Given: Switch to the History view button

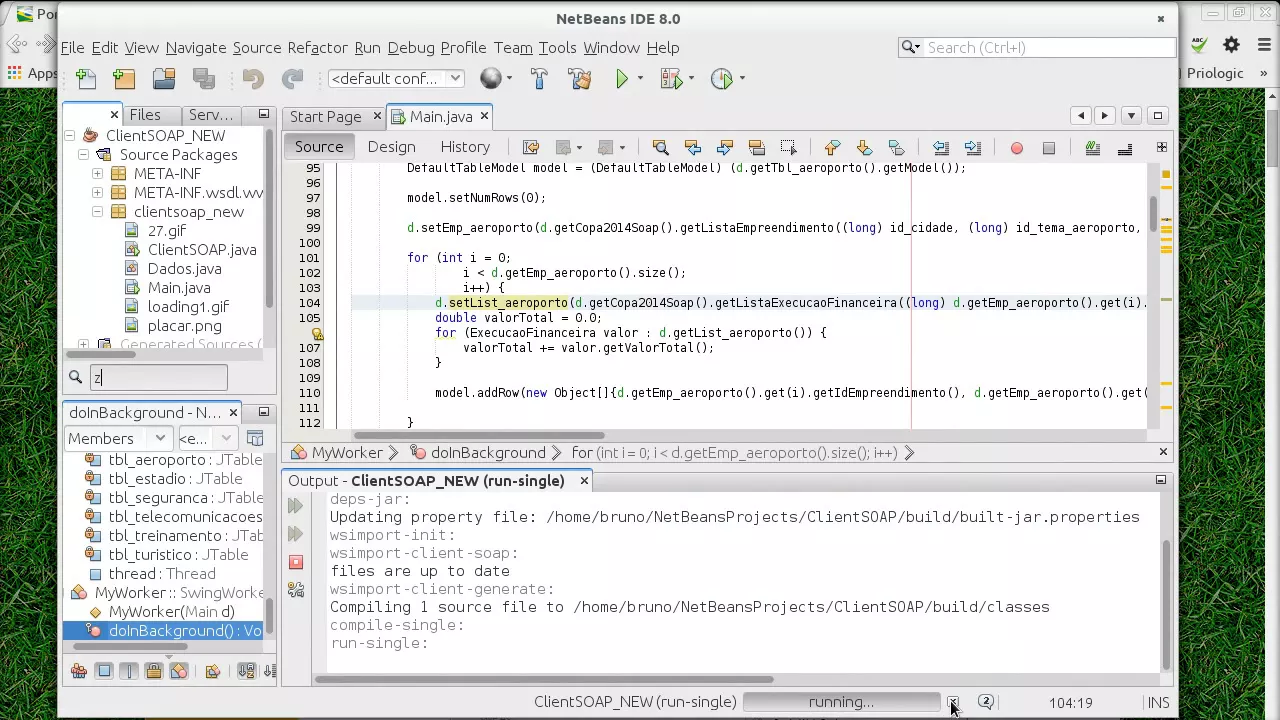Looking at the screenshot, I should coord(465,147).
